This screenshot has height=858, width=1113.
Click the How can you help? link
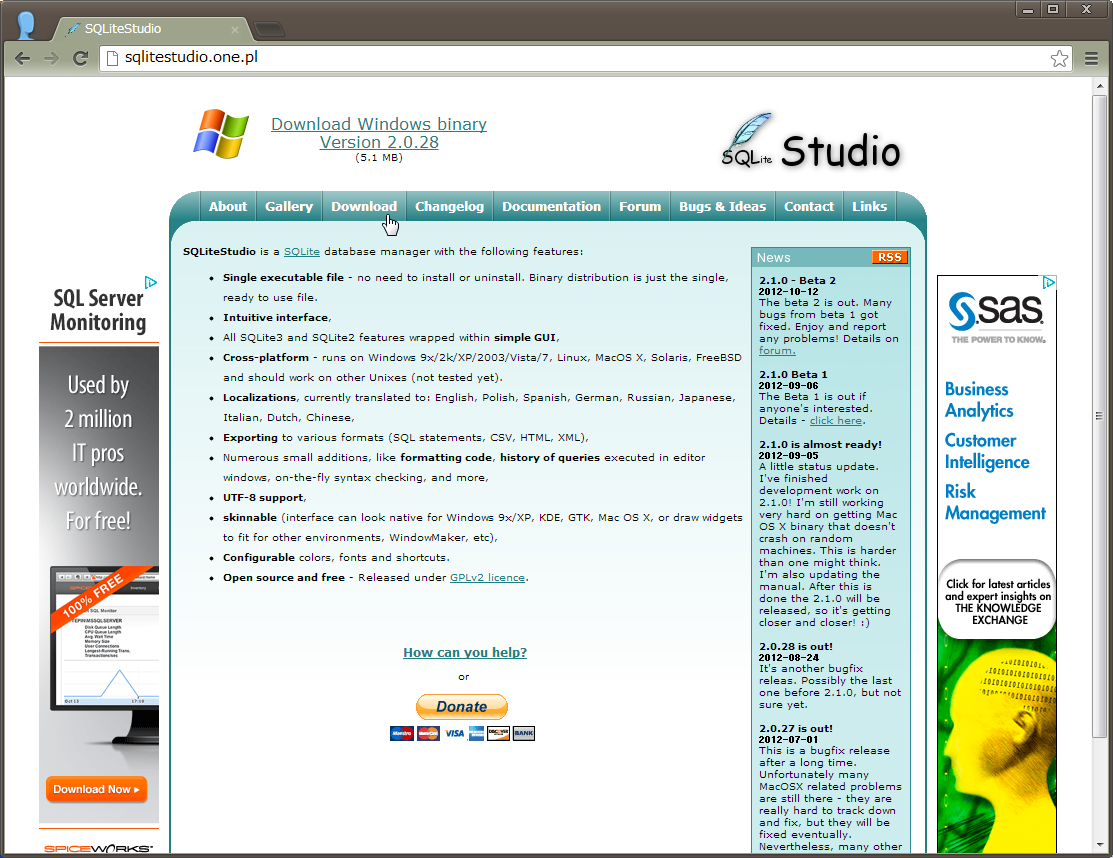click(465, 652)
